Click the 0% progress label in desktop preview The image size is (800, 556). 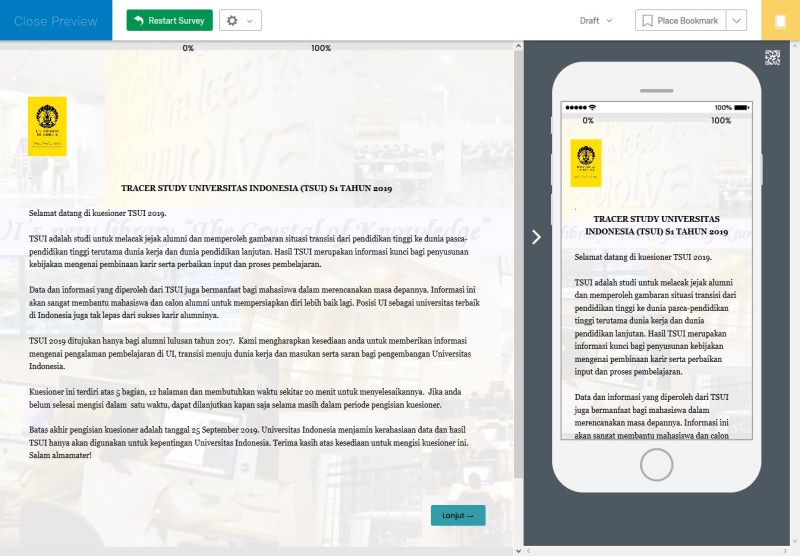(x=188, y=48)
